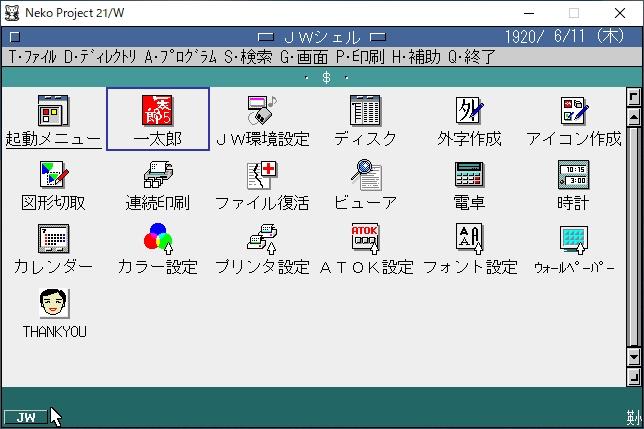Open the D·ディレクトリ menu

coord(100,57)
